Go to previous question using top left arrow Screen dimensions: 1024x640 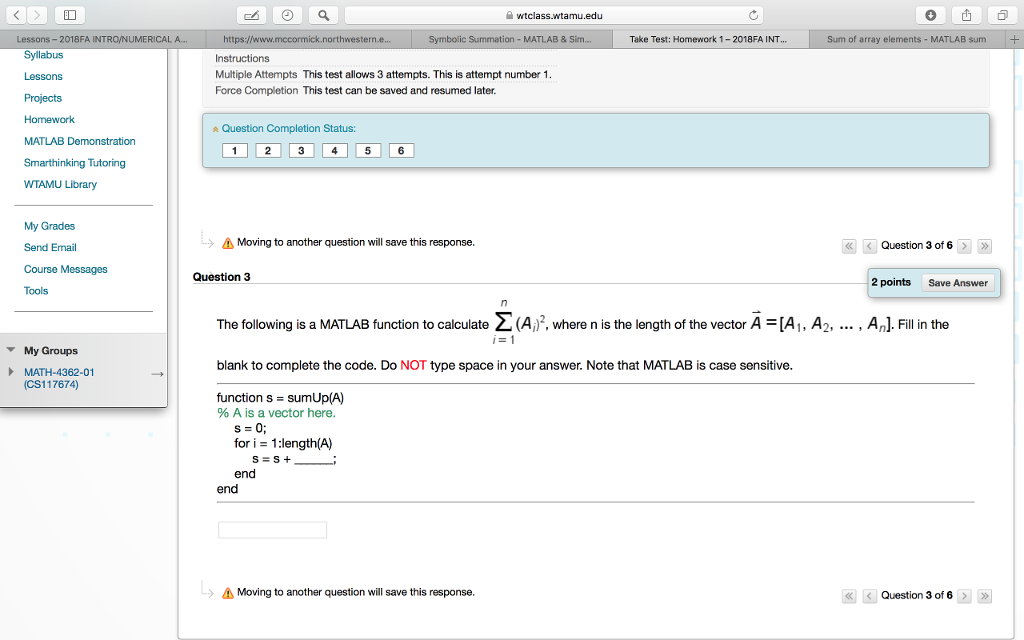869,246
